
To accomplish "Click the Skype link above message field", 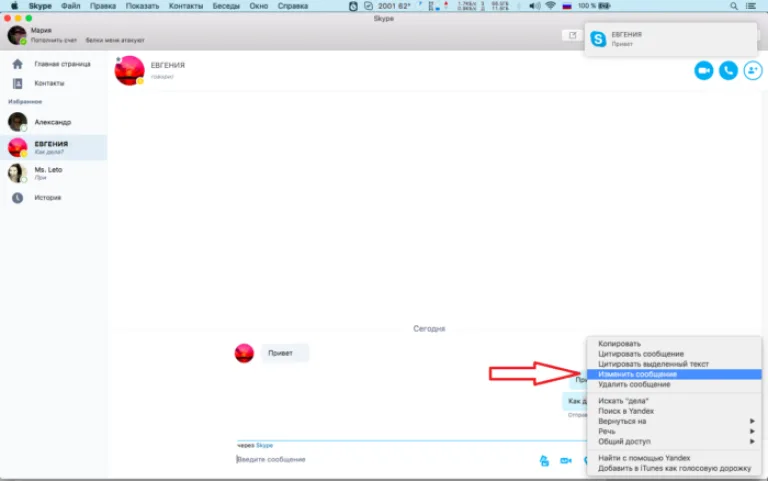I will coord(264,445).
